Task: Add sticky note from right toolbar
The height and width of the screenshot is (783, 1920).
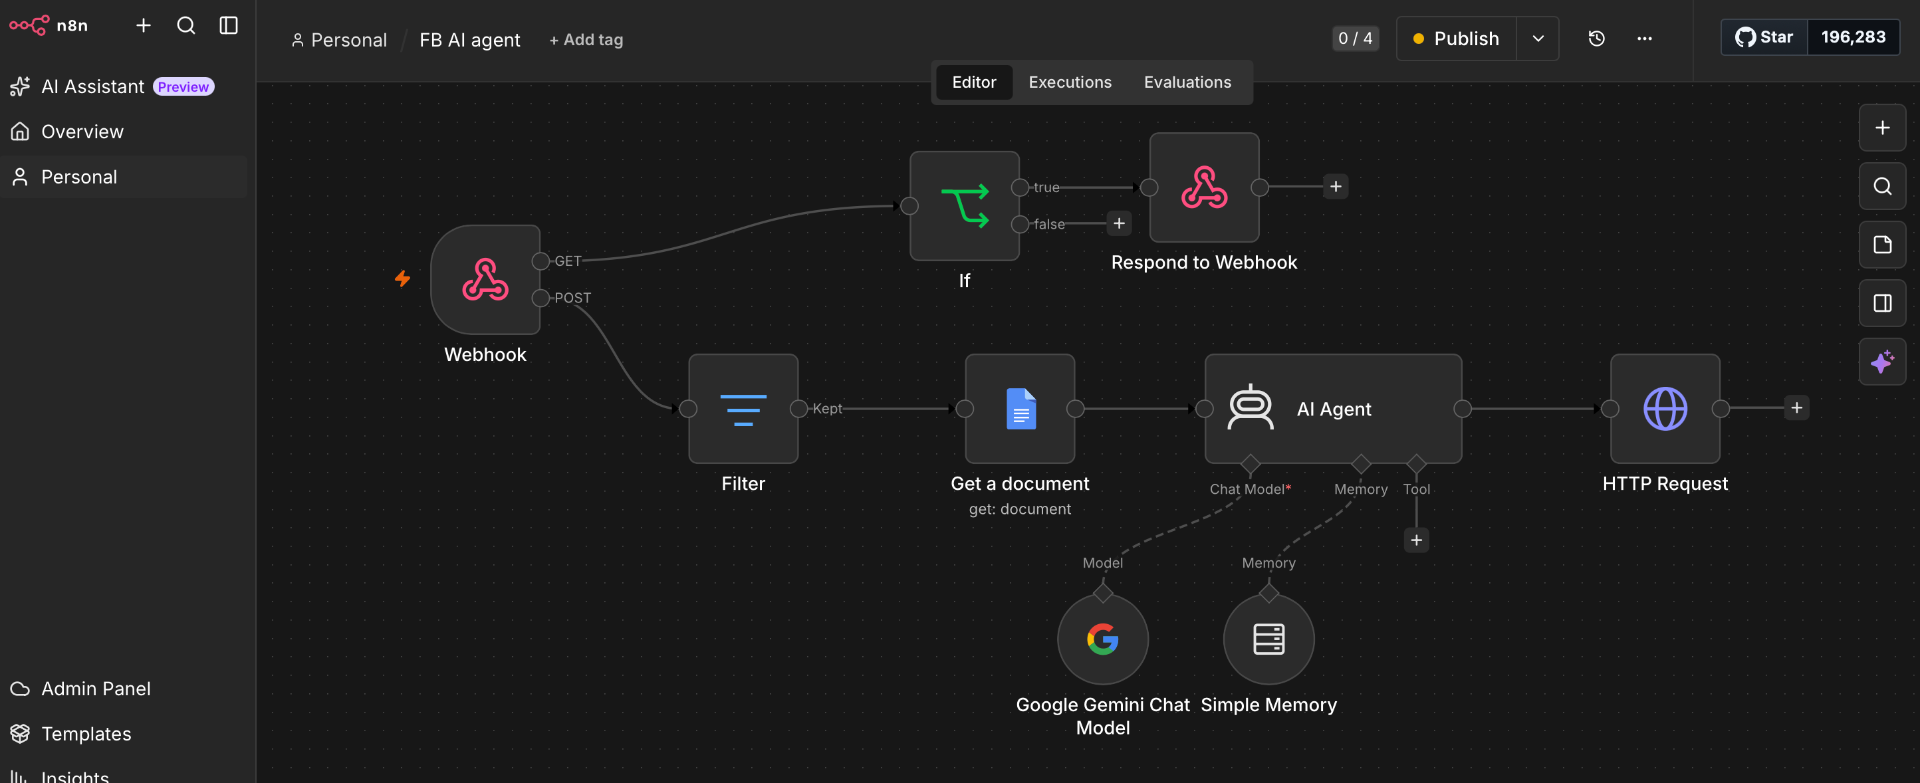Action: coord(1882,245)
